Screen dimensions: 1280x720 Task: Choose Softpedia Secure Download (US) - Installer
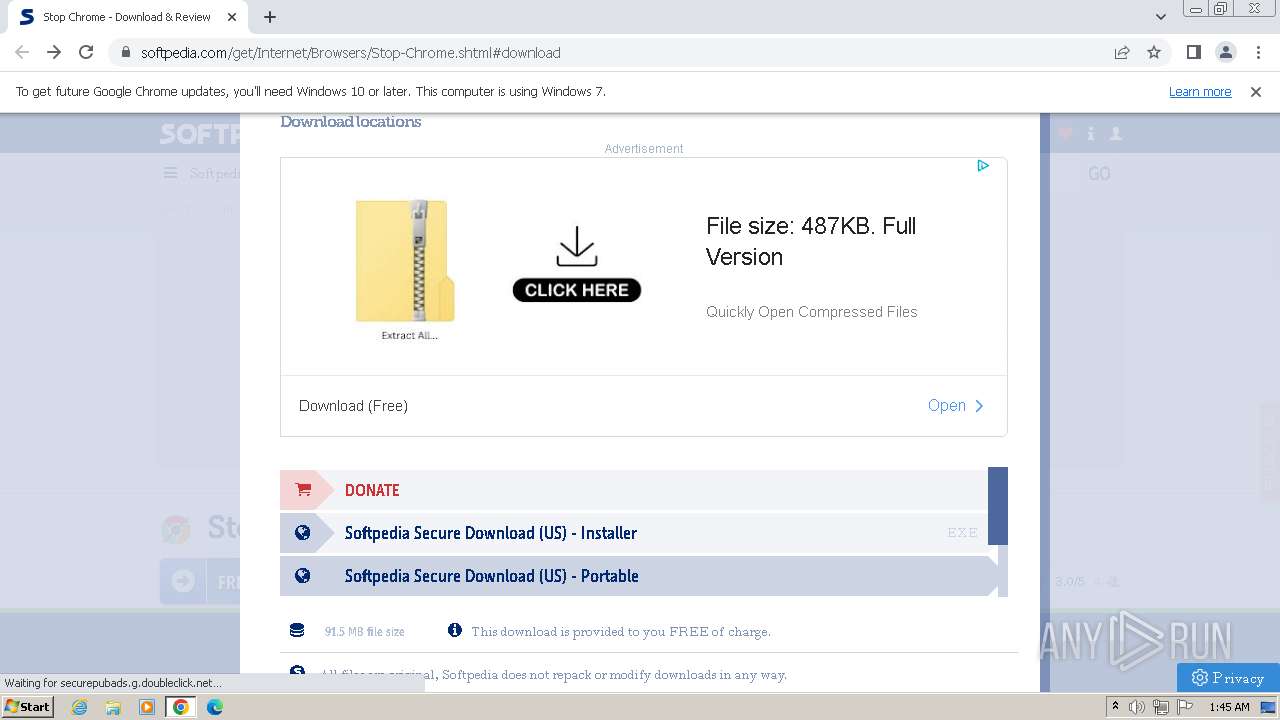click(634, 533)
